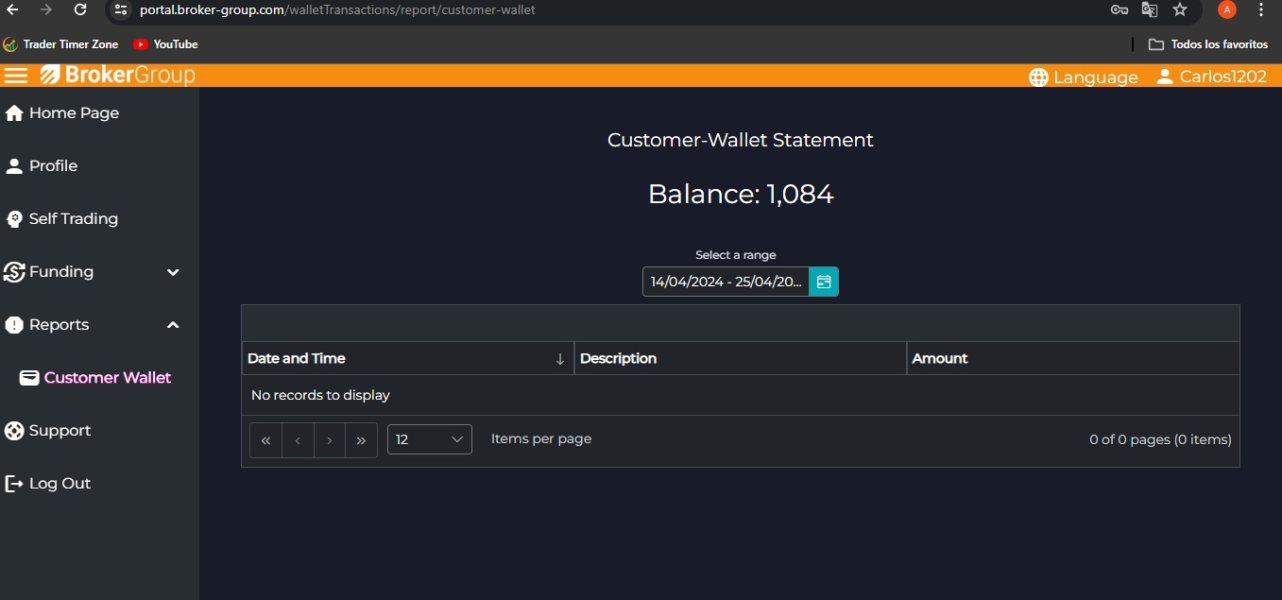The height and width of the screenshot is (600, 1282).
Task: Open the items per page dropdown
Action: 429,439
